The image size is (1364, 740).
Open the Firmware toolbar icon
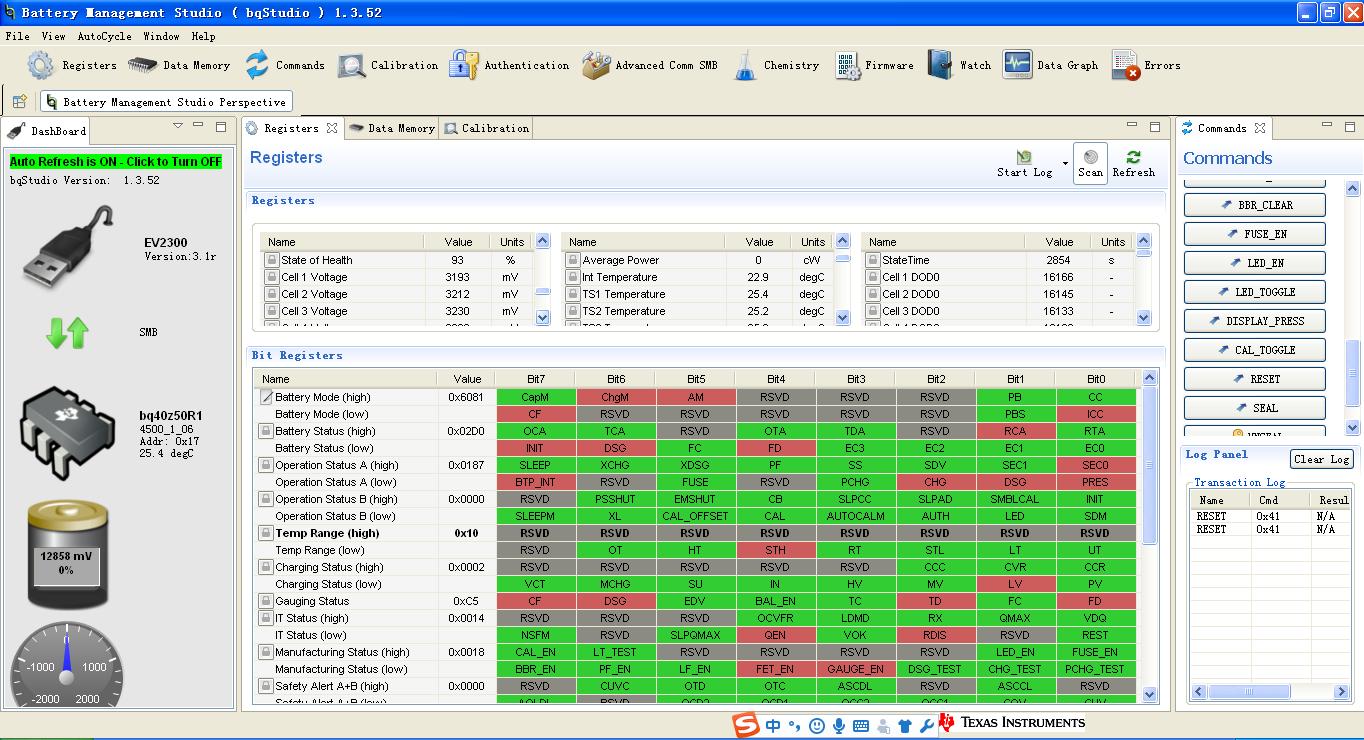point(846,65)
